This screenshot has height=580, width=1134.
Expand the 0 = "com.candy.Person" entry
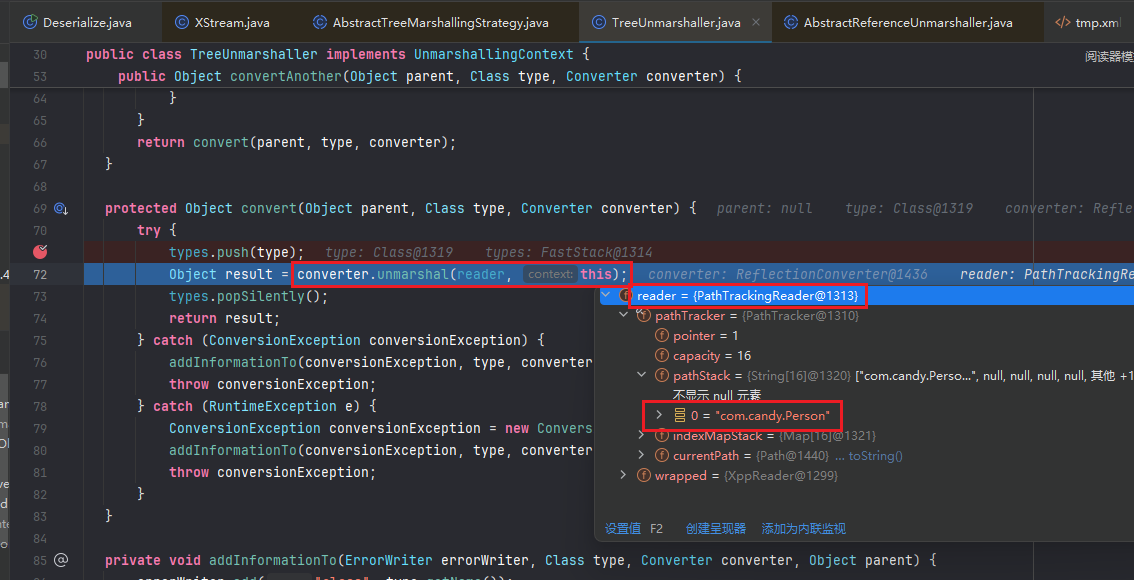pyautogui.click(x=658, y=415)
